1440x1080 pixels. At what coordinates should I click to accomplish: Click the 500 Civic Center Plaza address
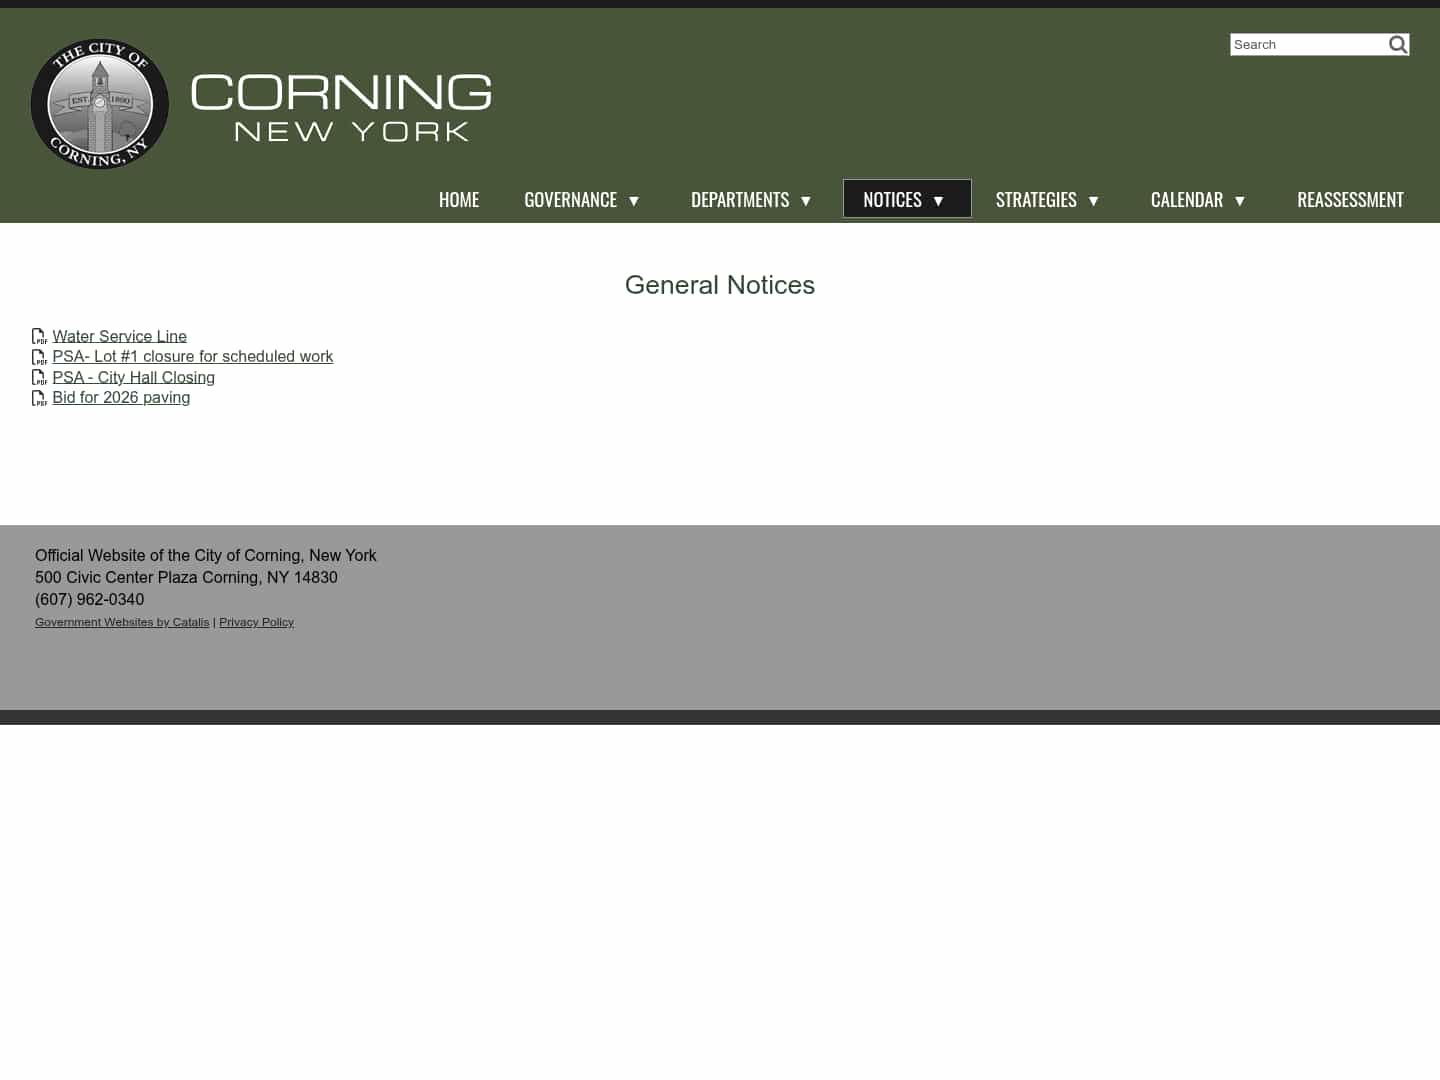coord(186,577)
